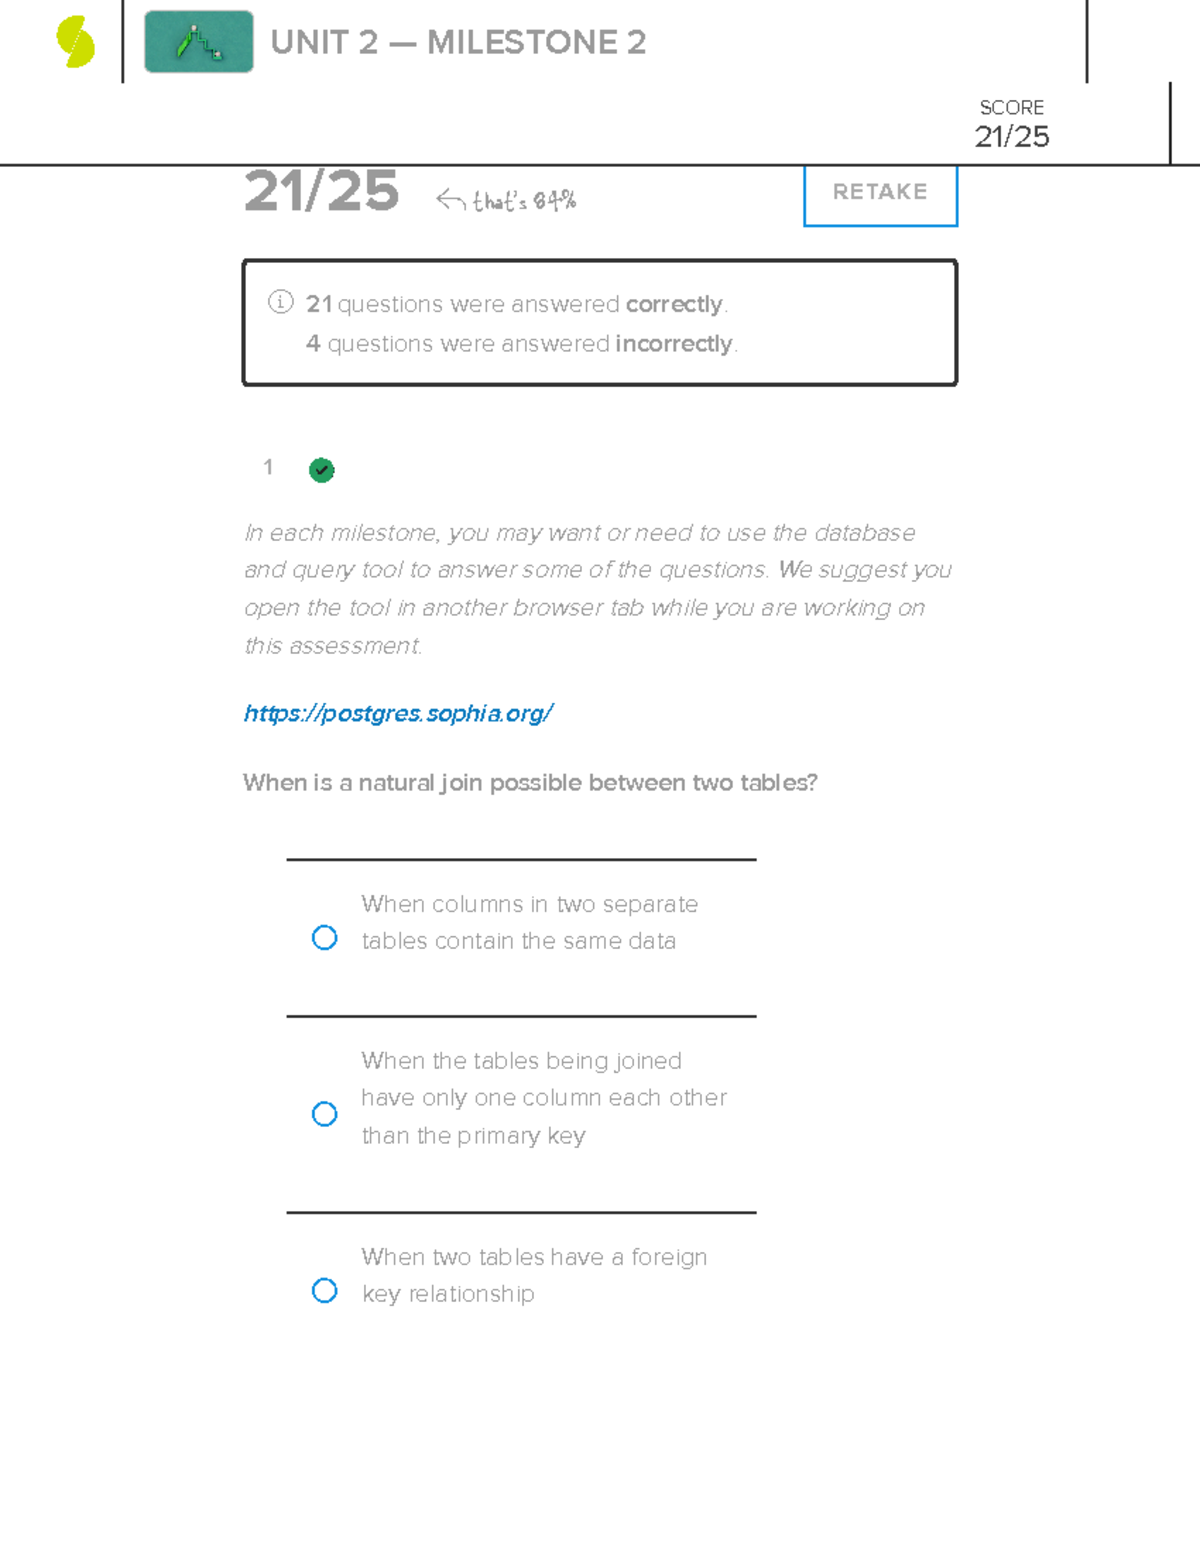This screenshot has height=1553, width=1200.
Task: Click the green checkmark icon beside question 1
Action: coord(321,470)
